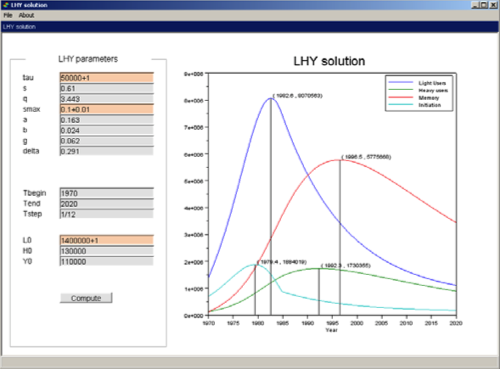Focus the Tend year field
Viewport: 500px width, 369px height.
tap(107, 204)
